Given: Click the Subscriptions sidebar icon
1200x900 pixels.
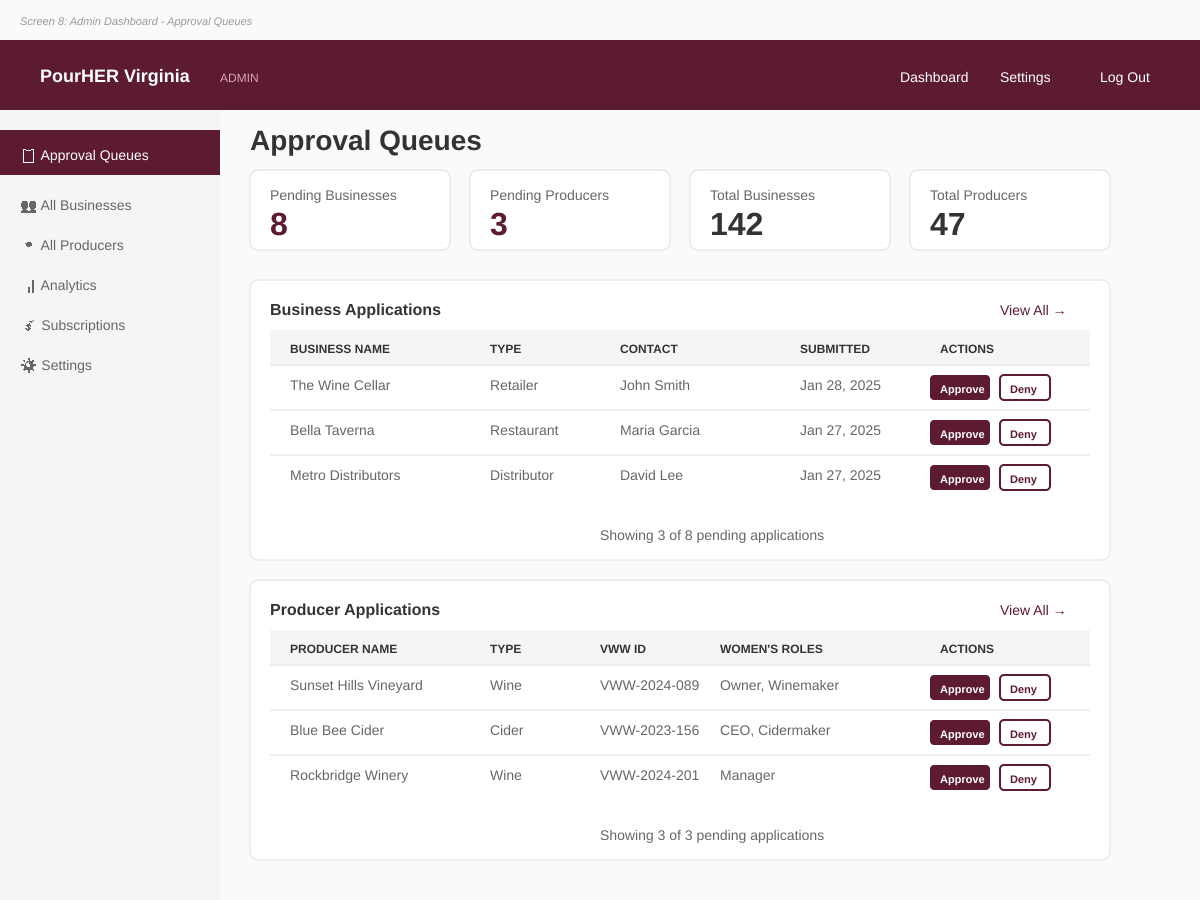Looking at the screenshot, I should point(29,326).
